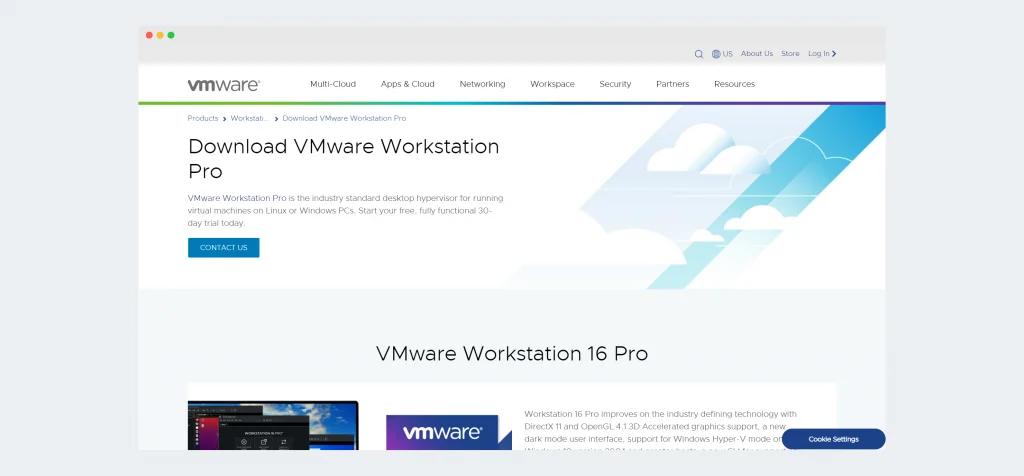Image resolution: width=1024 pixels, height=476 pixels.
Task: Click the yellow minimize window dot
Action: point(160,35)
